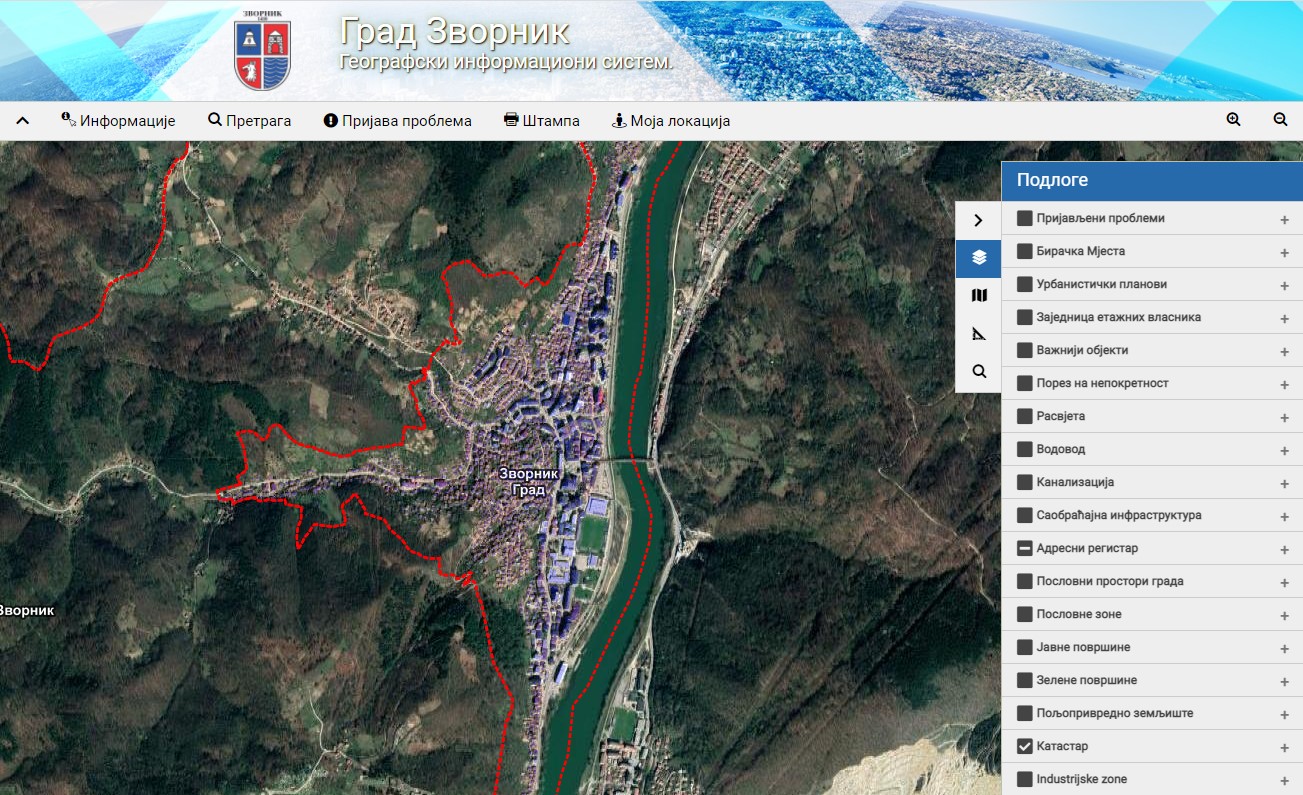
Task: Open the basemap icon in side toolbar
Action: 979,296
